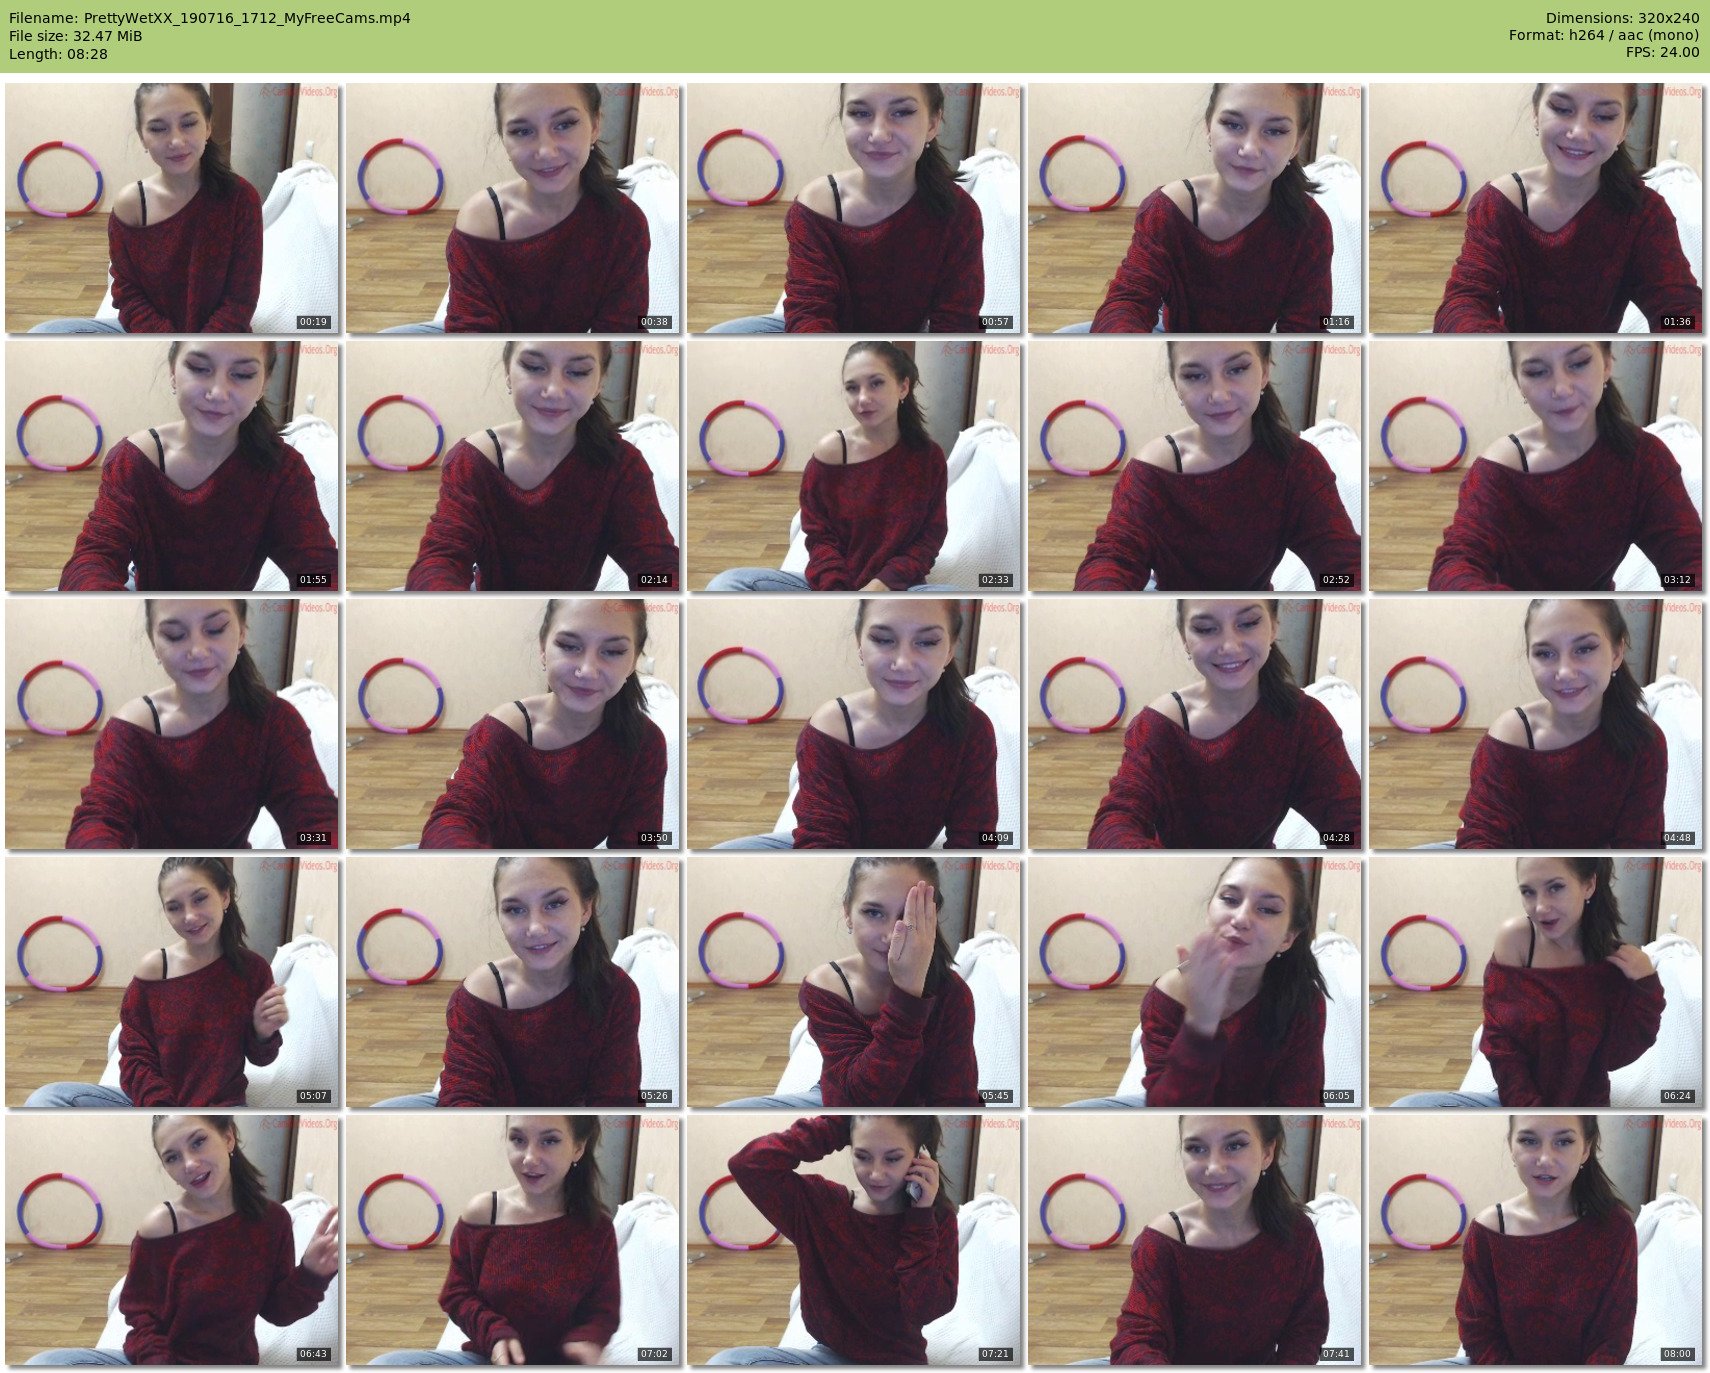Open the phone call frame at 07:21
The height and width of the screenshot is (1373, 1710).
pyautogui.click(x=854, y=1240)
